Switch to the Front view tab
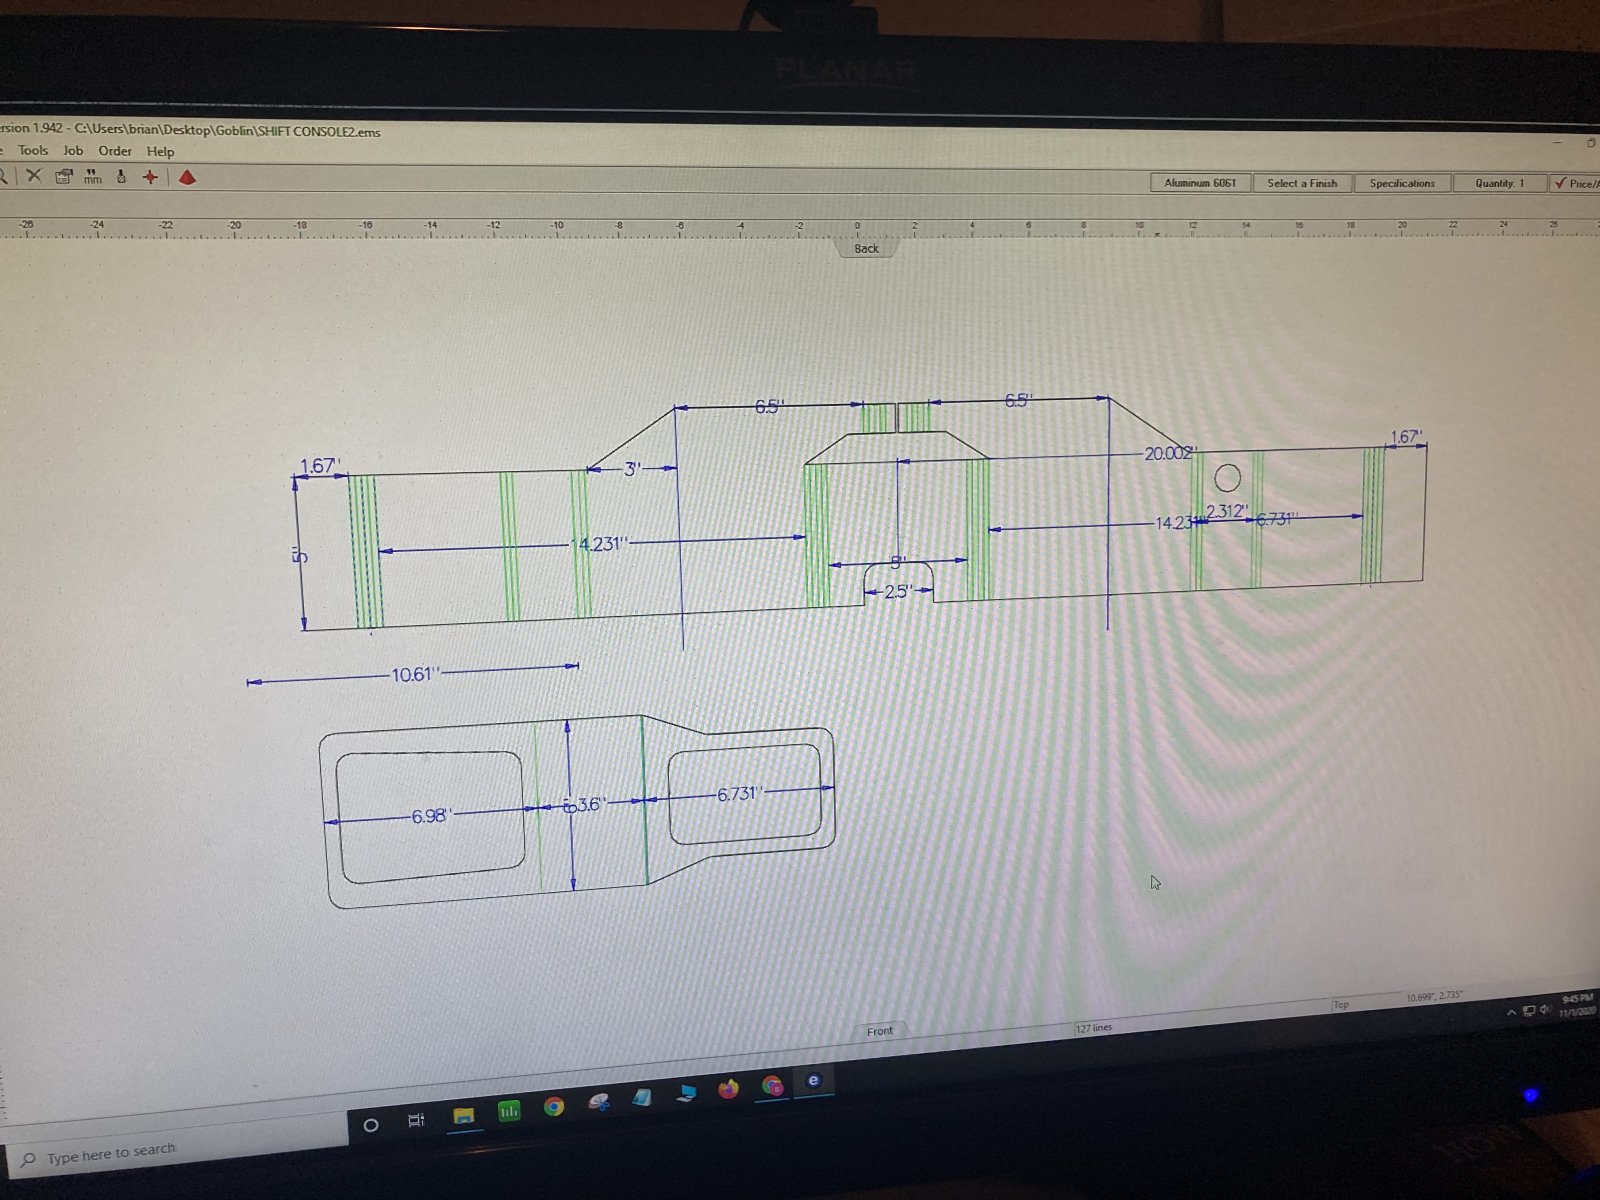The image size is (1600, 1200). (x=880, y=1031)
